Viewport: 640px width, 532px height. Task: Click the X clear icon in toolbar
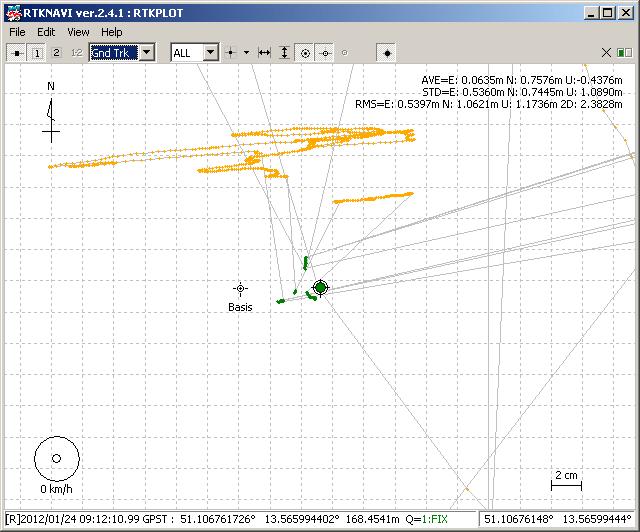pyautogui.click(x=607, y=52)
